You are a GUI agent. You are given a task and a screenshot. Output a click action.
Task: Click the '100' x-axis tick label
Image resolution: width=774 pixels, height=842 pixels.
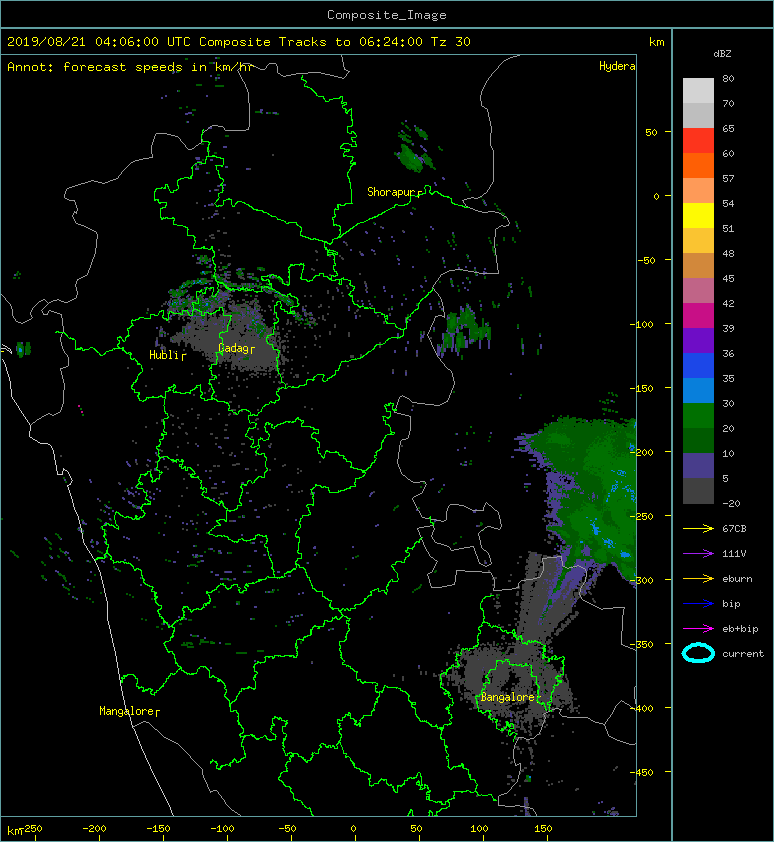pos(479,829)
